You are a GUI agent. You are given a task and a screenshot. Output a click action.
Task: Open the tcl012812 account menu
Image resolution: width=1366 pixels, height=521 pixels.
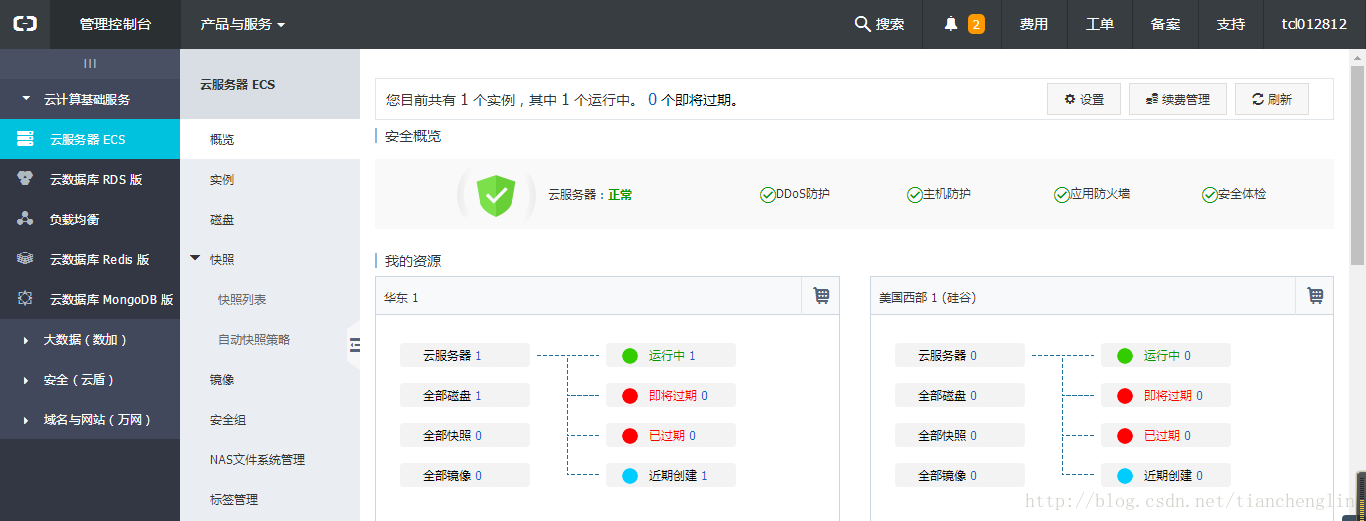coord(1314,24)
